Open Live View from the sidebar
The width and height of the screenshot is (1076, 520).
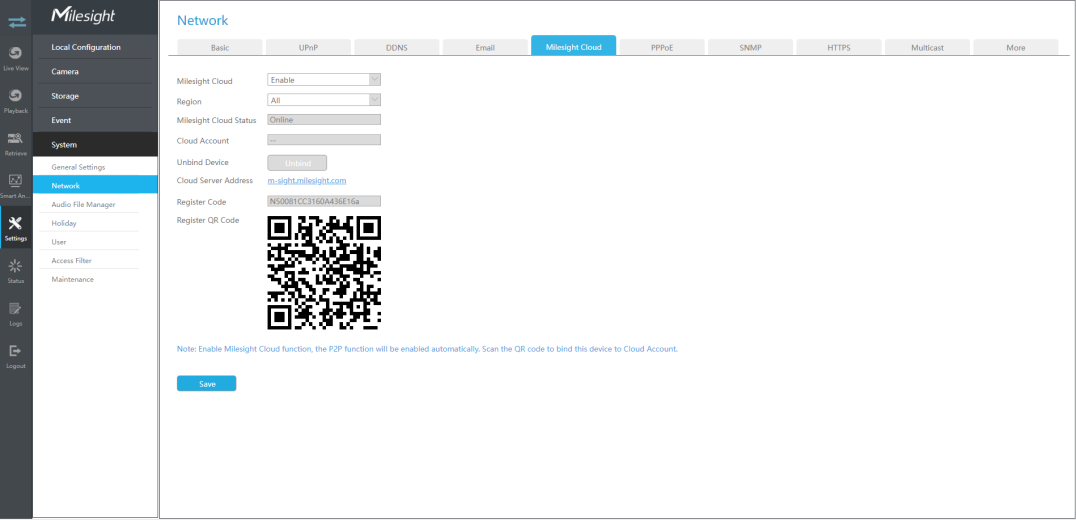coord(16,58)
